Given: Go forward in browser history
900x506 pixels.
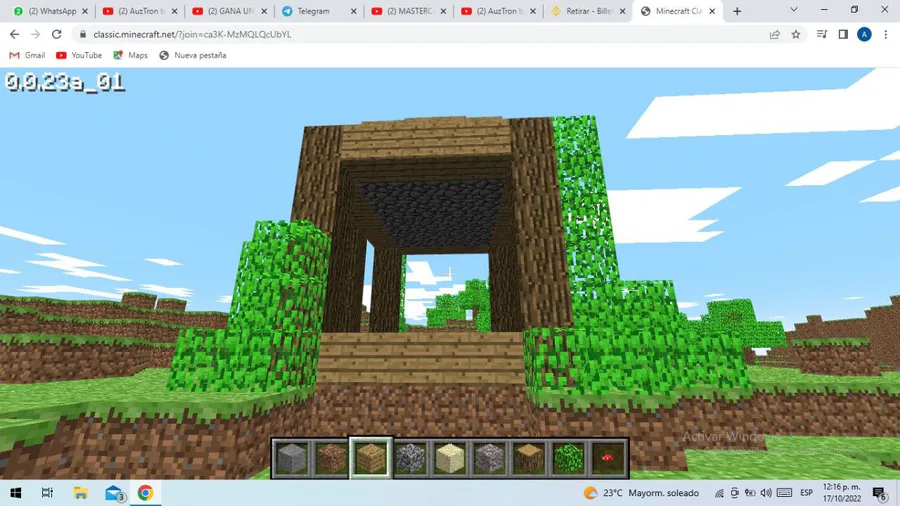Looking at the screenshot, I should click(36, 34).
